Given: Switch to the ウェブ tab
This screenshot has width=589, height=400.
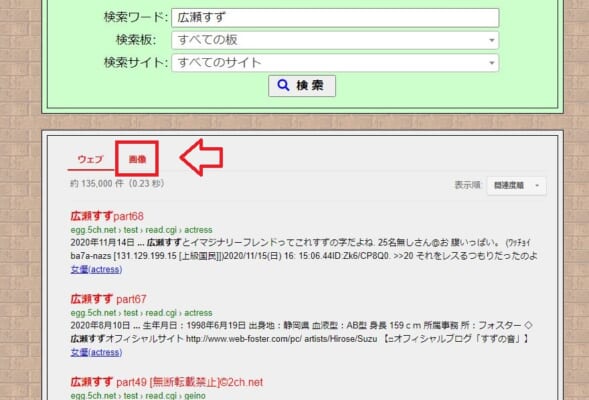Looking at the screenshot, I should [x=90, y=159].
